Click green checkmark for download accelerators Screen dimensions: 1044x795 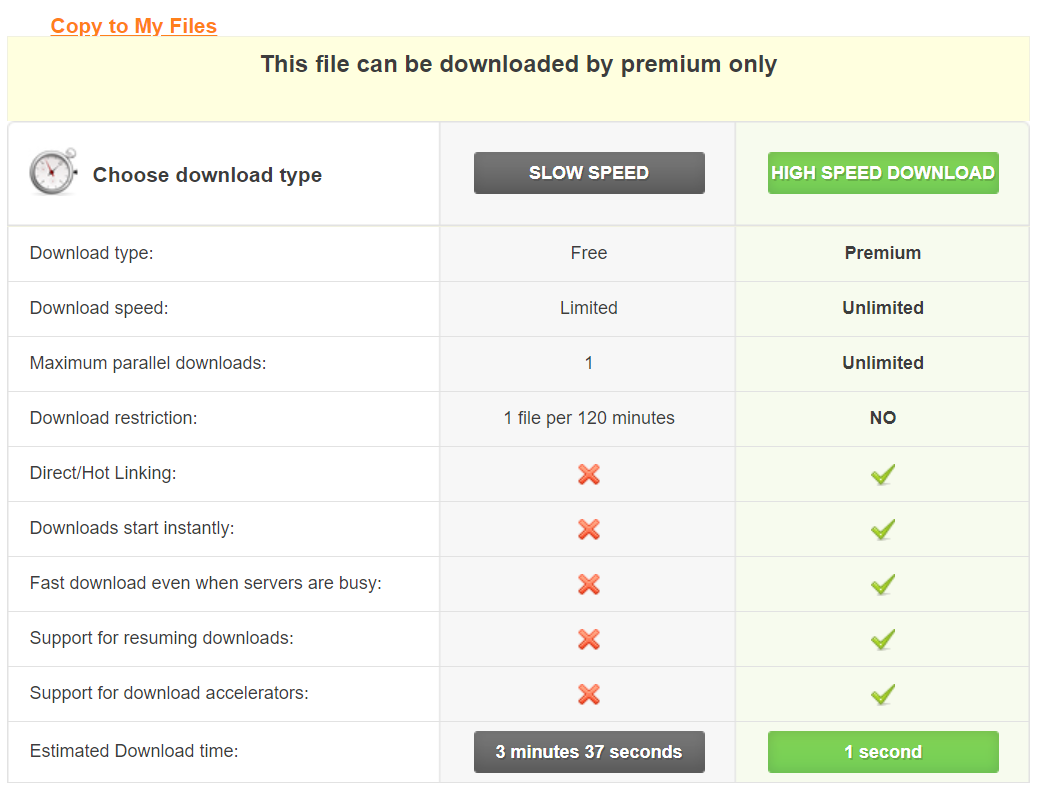883,694
